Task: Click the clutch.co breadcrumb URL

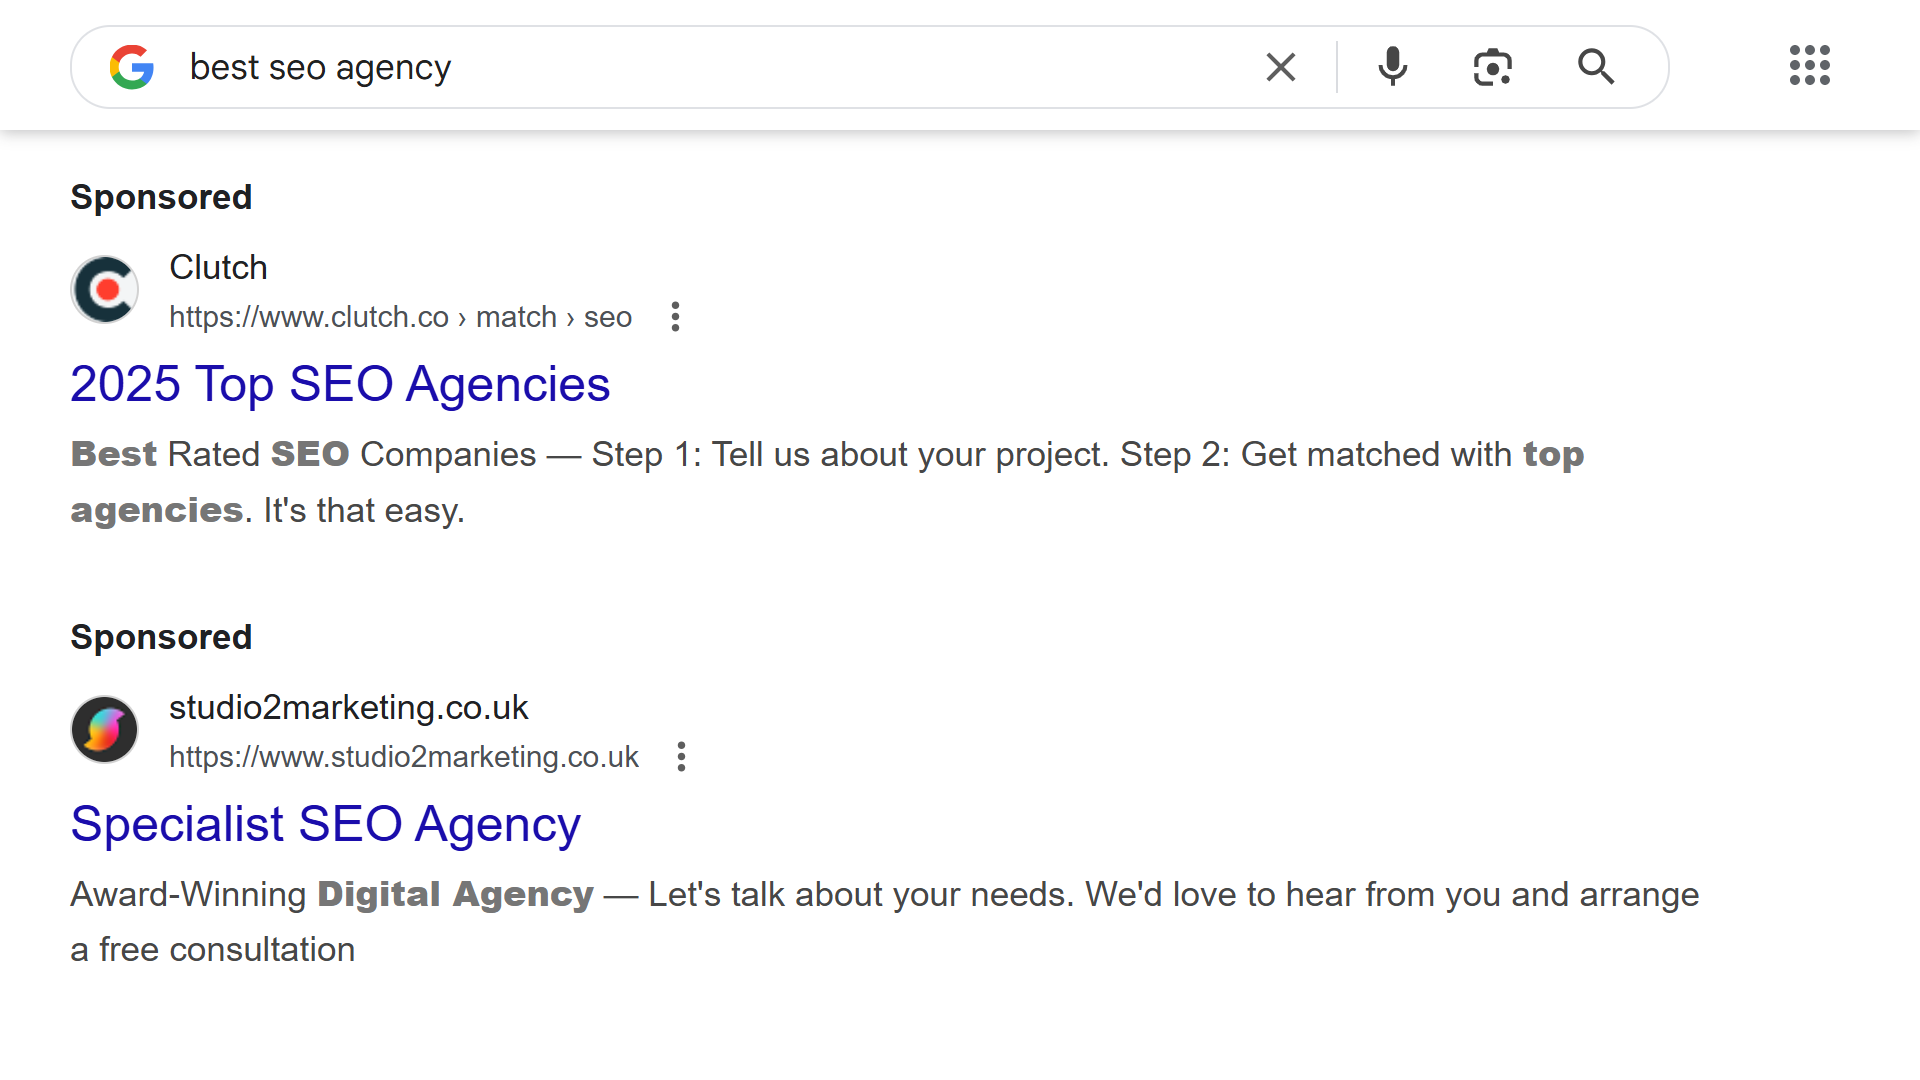Action: (x=400, y=317)
